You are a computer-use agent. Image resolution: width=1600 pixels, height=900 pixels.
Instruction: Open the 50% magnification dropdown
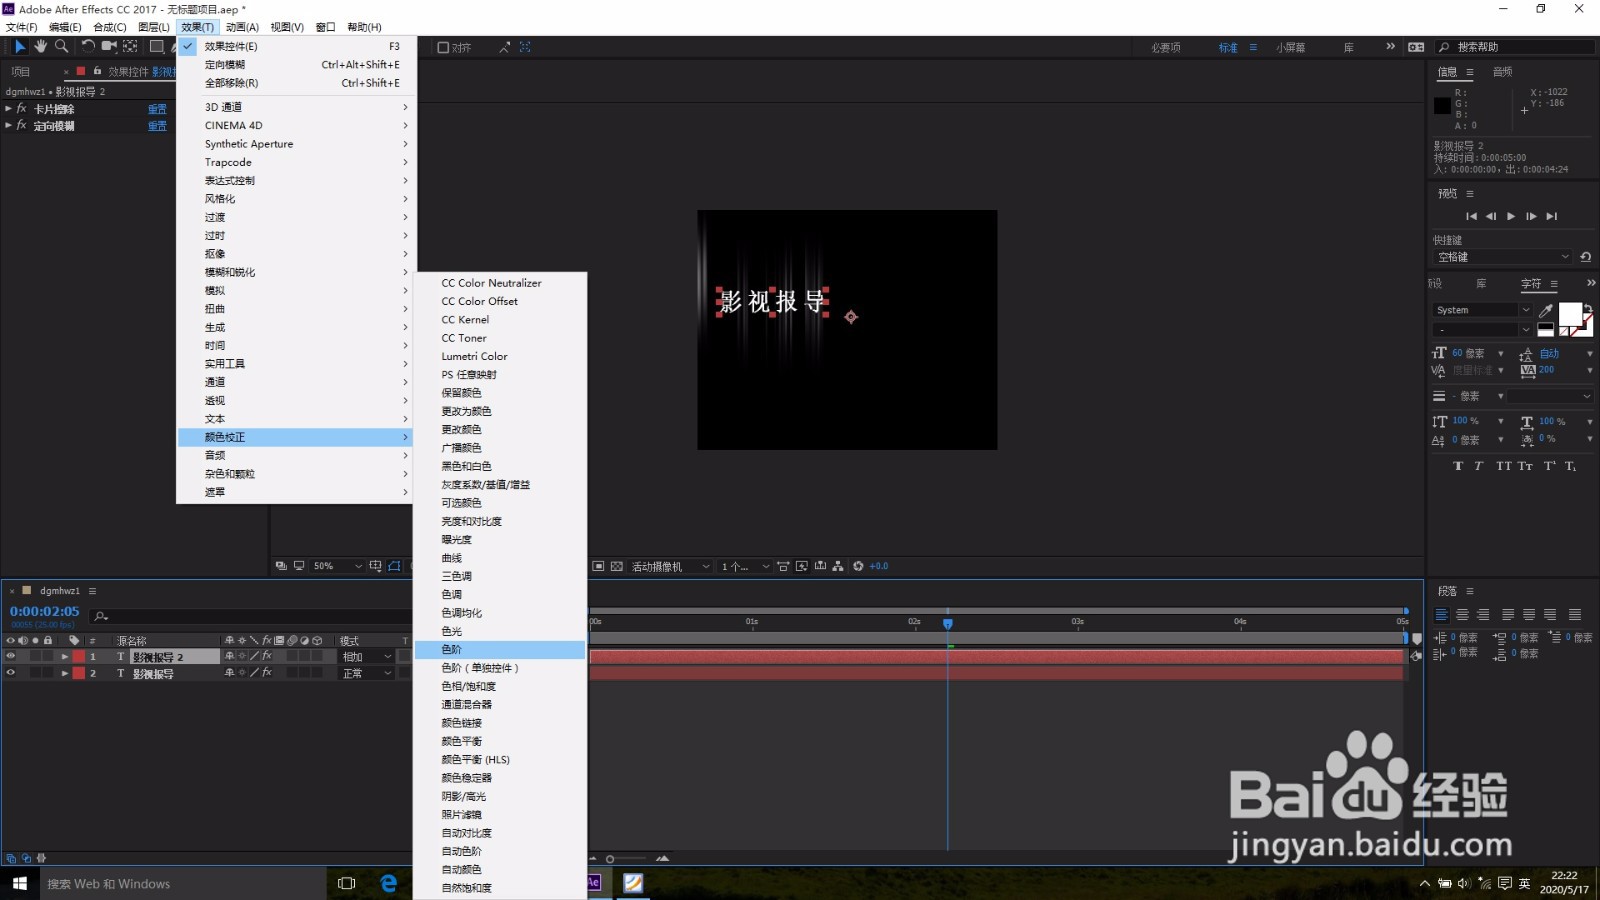(337, 566)
